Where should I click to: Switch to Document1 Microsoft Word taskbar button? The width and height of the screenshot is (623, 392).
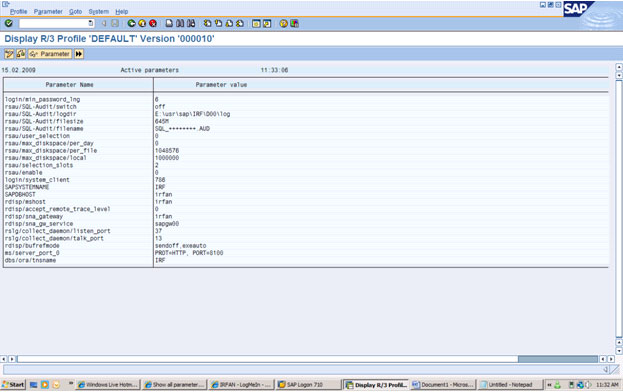coord(443,384)
